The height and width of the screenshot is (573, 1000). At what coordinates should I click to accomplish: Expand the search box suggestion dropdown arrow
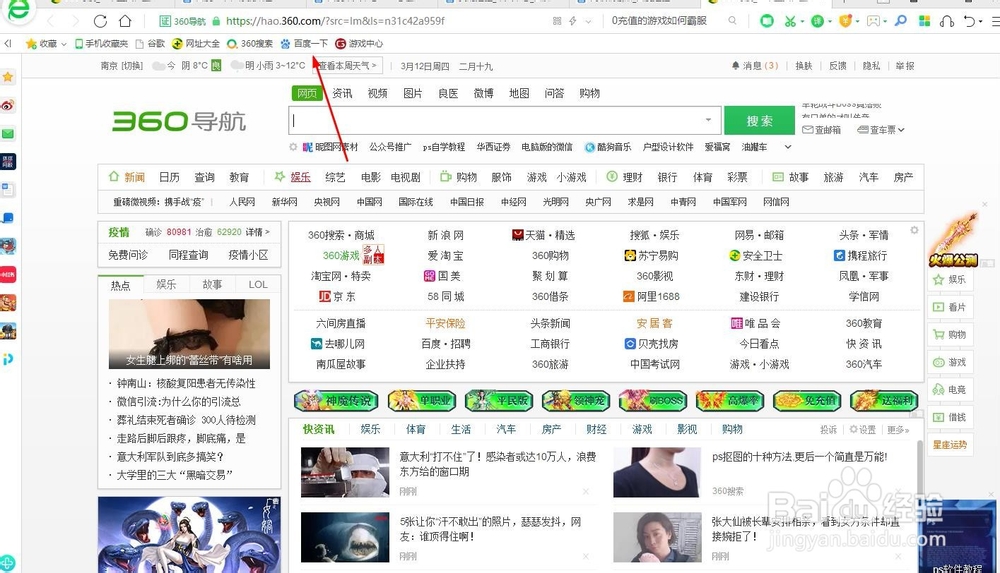click(x=708, y=120)
